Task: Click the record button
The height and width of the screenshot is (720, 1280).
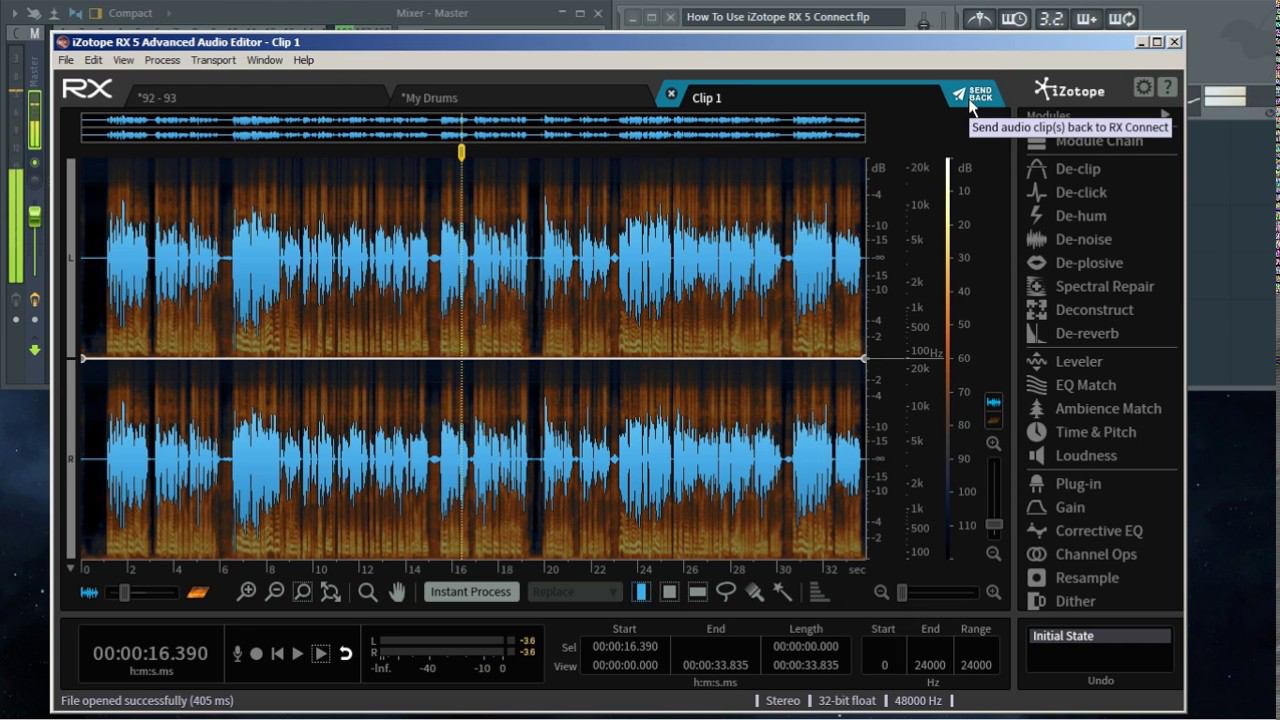Action: (x=256, y=653)
